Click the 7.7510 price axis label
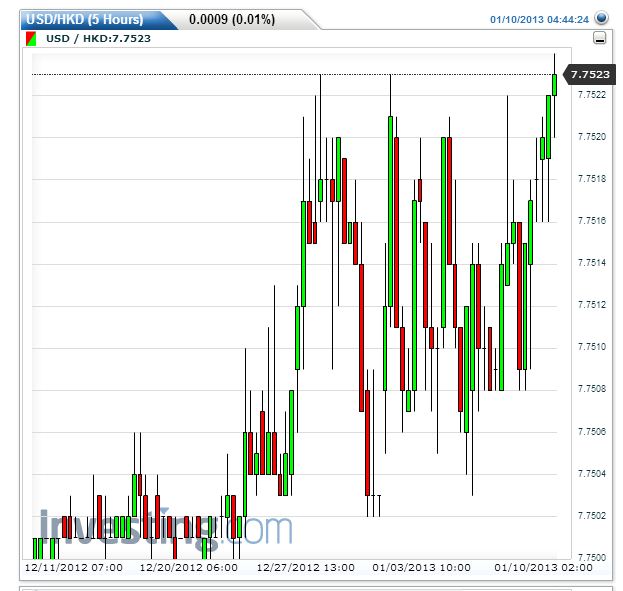 (592, 347)
